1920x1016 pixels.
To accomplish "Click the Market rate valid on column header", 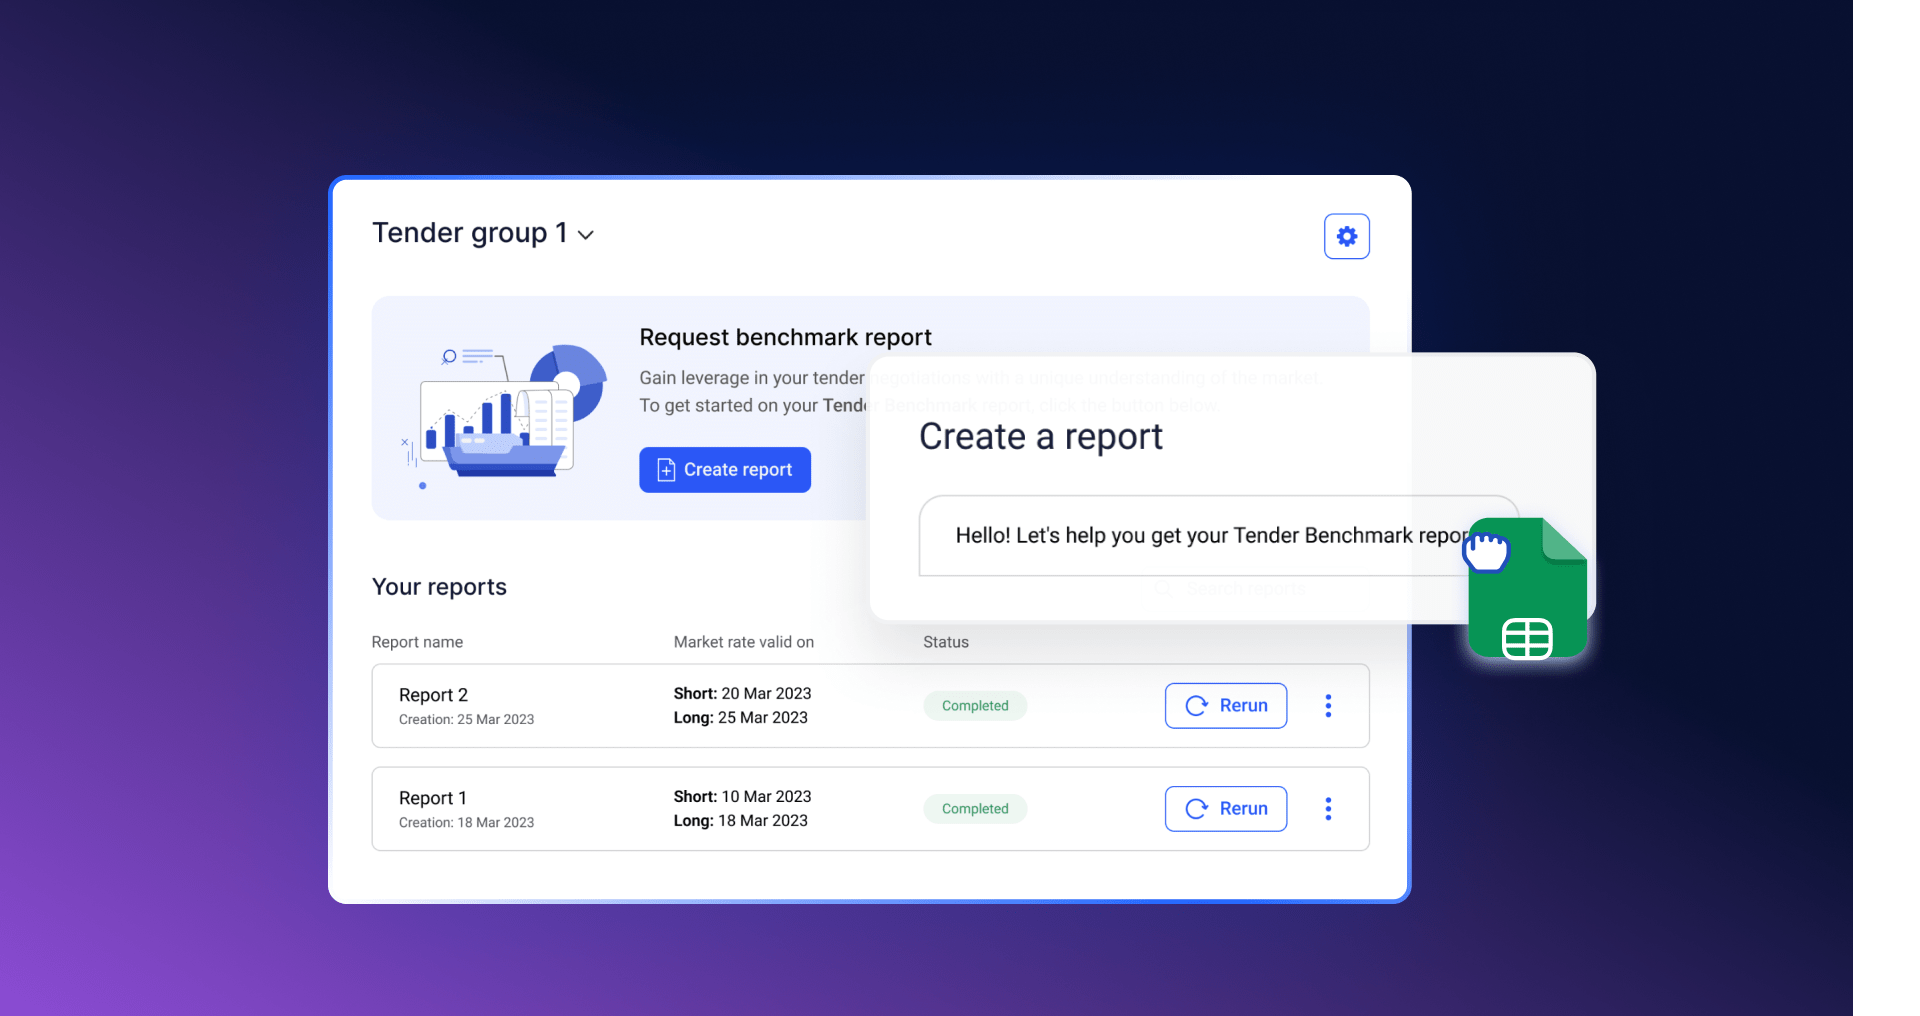I will [743, 642].
